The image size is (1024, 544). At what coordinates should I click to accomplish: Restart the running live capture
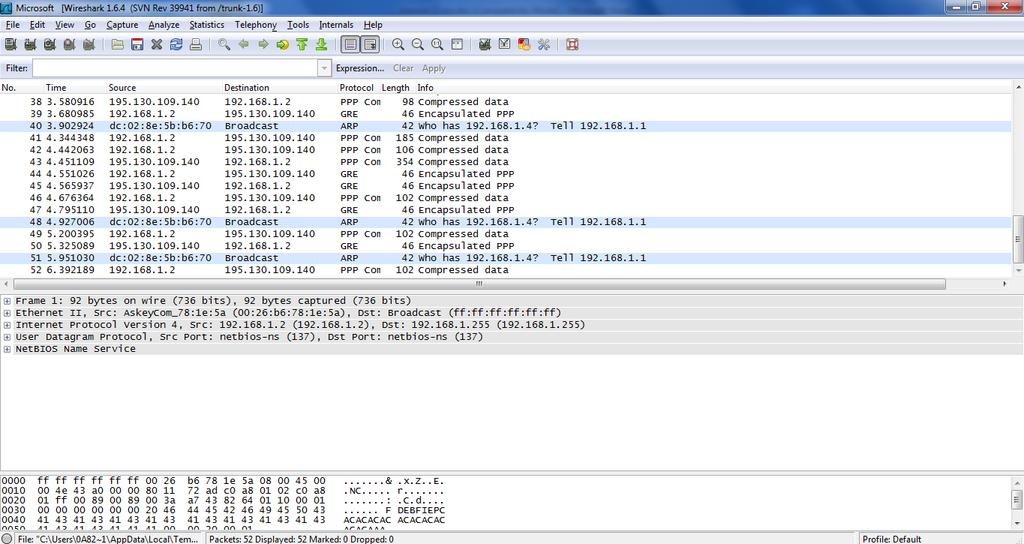pyautogui.click(x=89, y=44)
